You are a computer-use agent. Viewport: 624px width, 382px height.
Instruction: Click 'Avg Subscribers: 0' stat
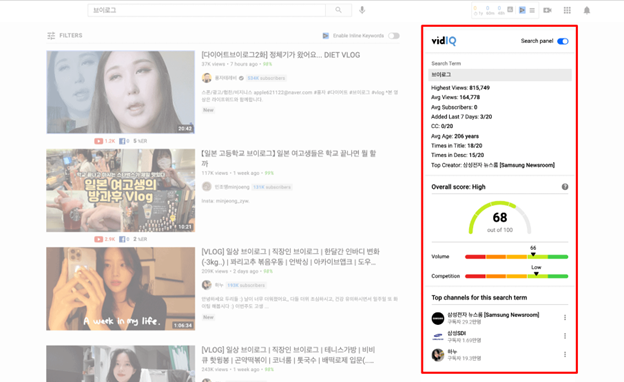pos(454,107)
